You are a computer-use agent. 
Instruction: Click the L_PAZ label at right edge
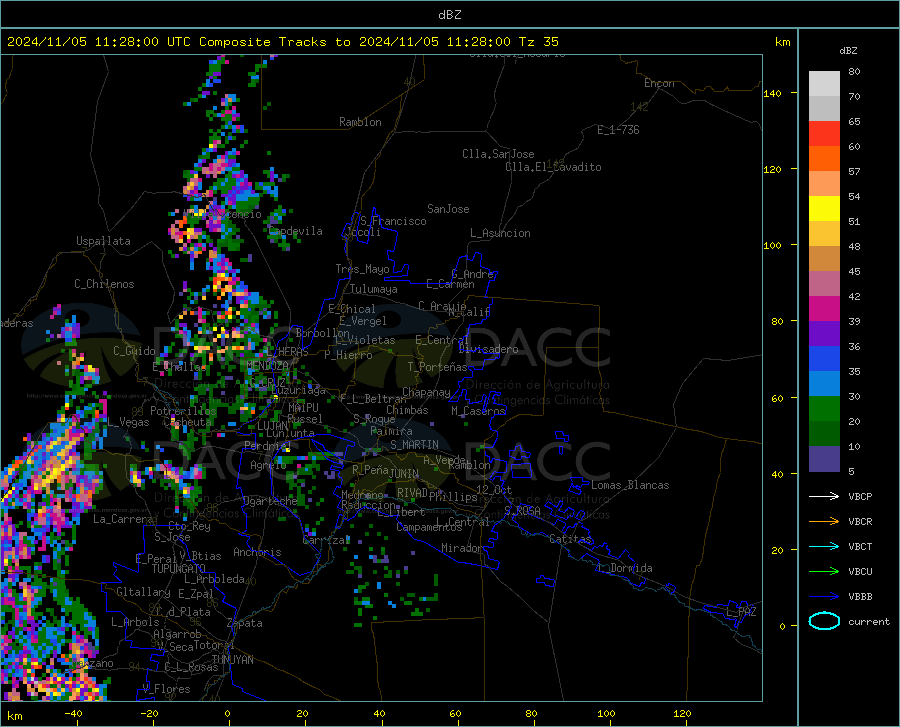click(x=741, y=612)
